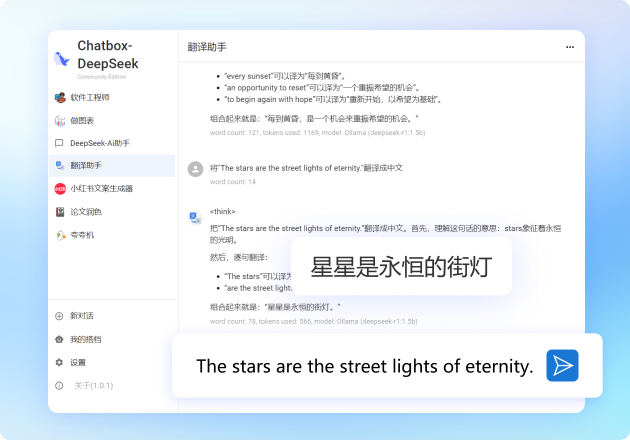Open the 夸夸机 conversation
The height and width of the screenshot is (440, 630).
coord(81,234)
